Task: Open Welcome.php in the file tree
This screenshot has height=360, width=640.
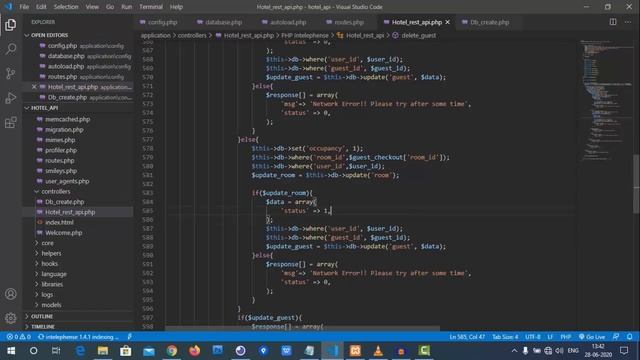Action: tap(64, 233)
